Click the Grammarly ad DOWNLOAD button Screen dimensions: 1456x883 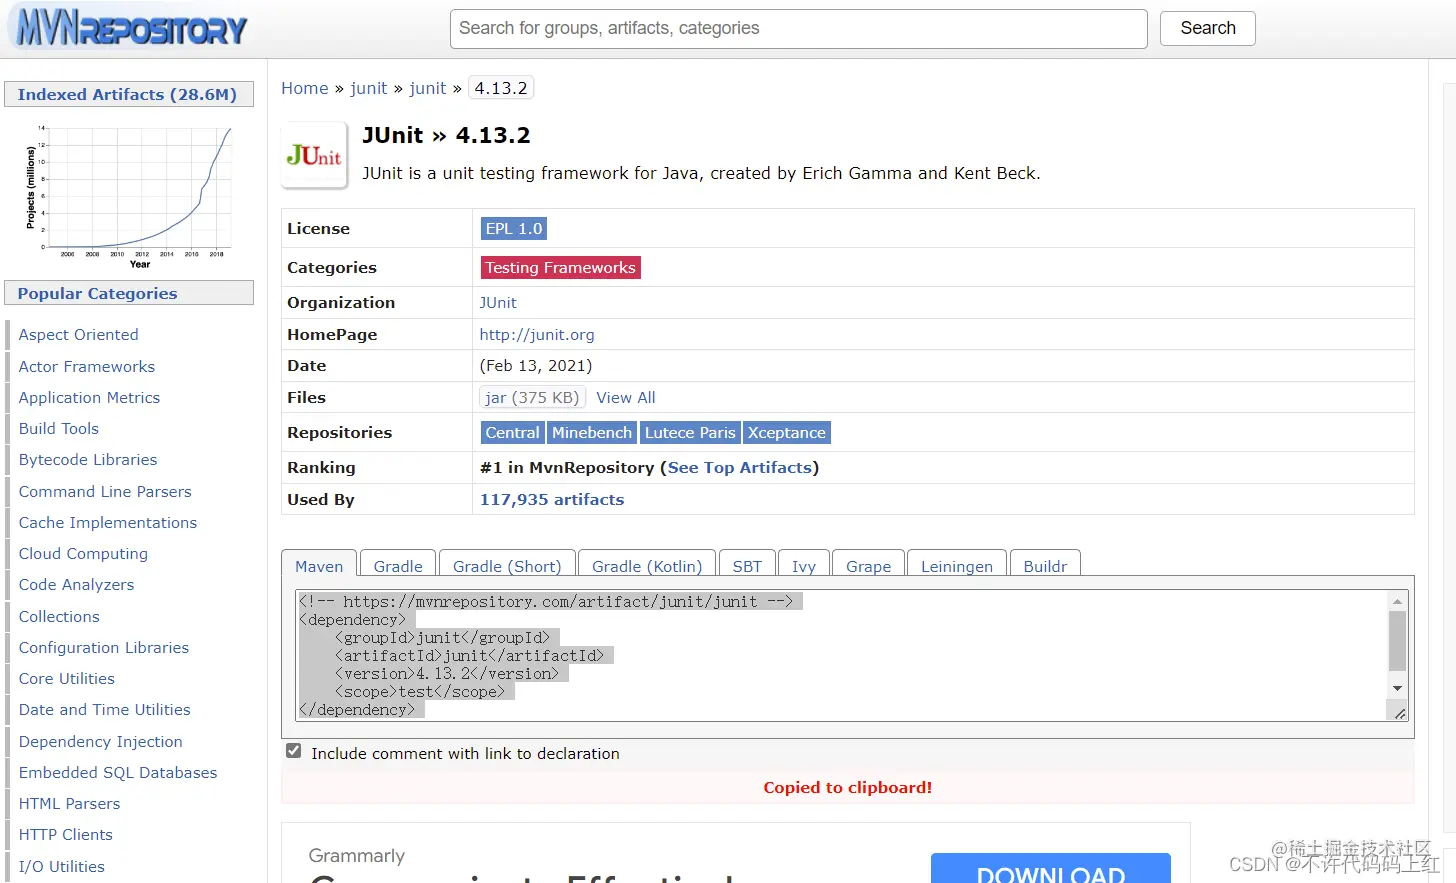[1050, 869]
